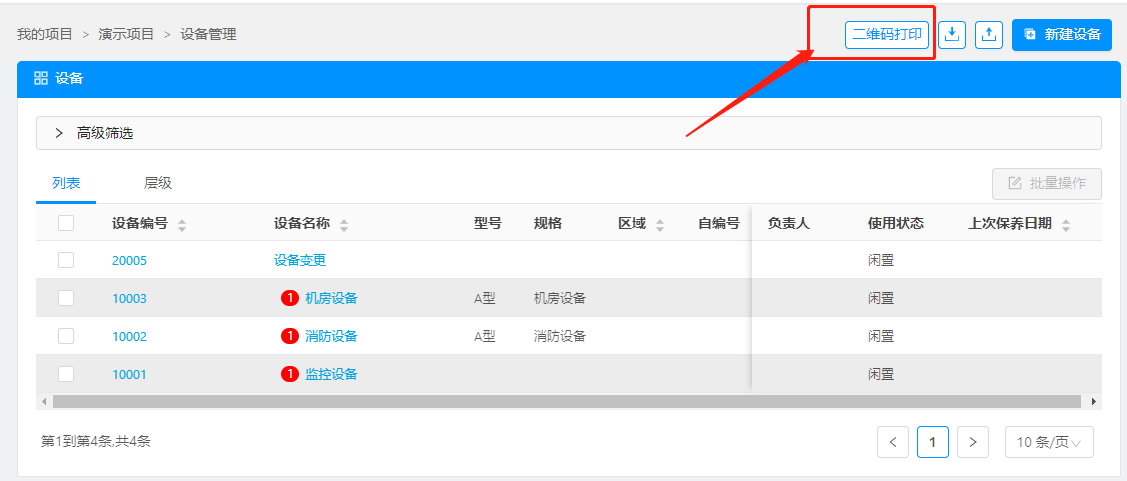Select checkbox for device 10002
The image size is (1127, 481).
66,336
